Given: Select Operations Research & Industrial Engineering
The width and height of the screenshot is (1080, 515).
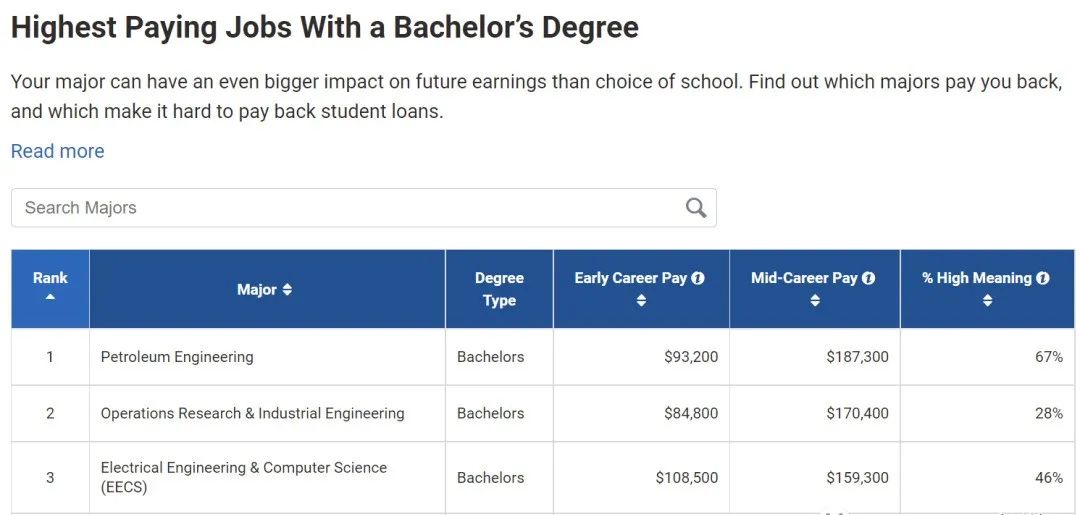Looking at the screenshot, I should click(252, 413).
